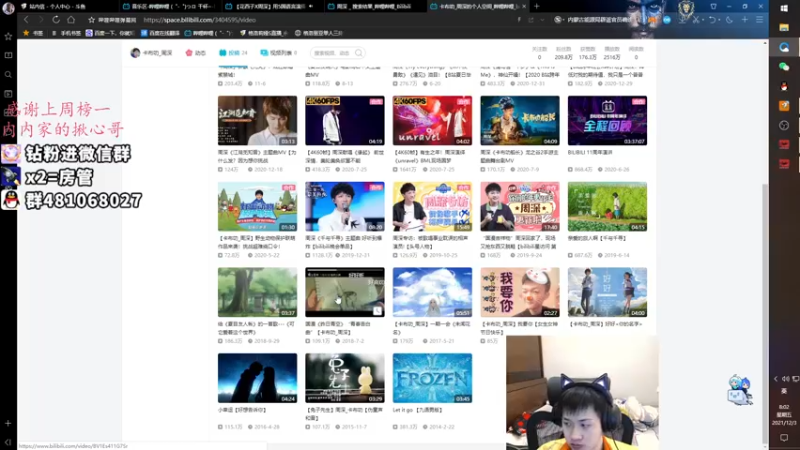Toggle night mode with the moon icon
800x450 pixels.
[730, 19]
